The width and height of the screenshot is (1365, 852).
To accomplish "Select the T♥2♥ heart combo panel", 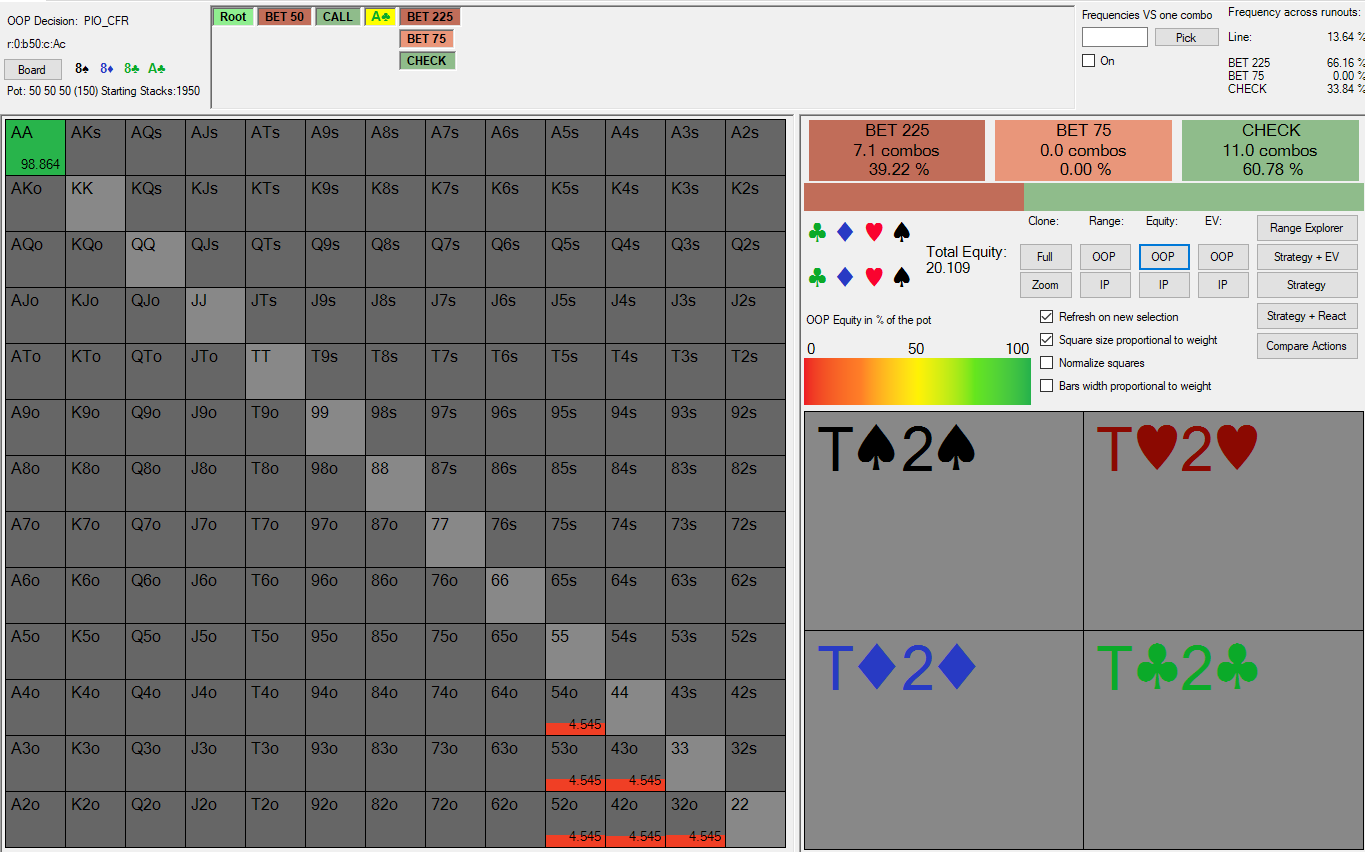I will point(1223,521).
